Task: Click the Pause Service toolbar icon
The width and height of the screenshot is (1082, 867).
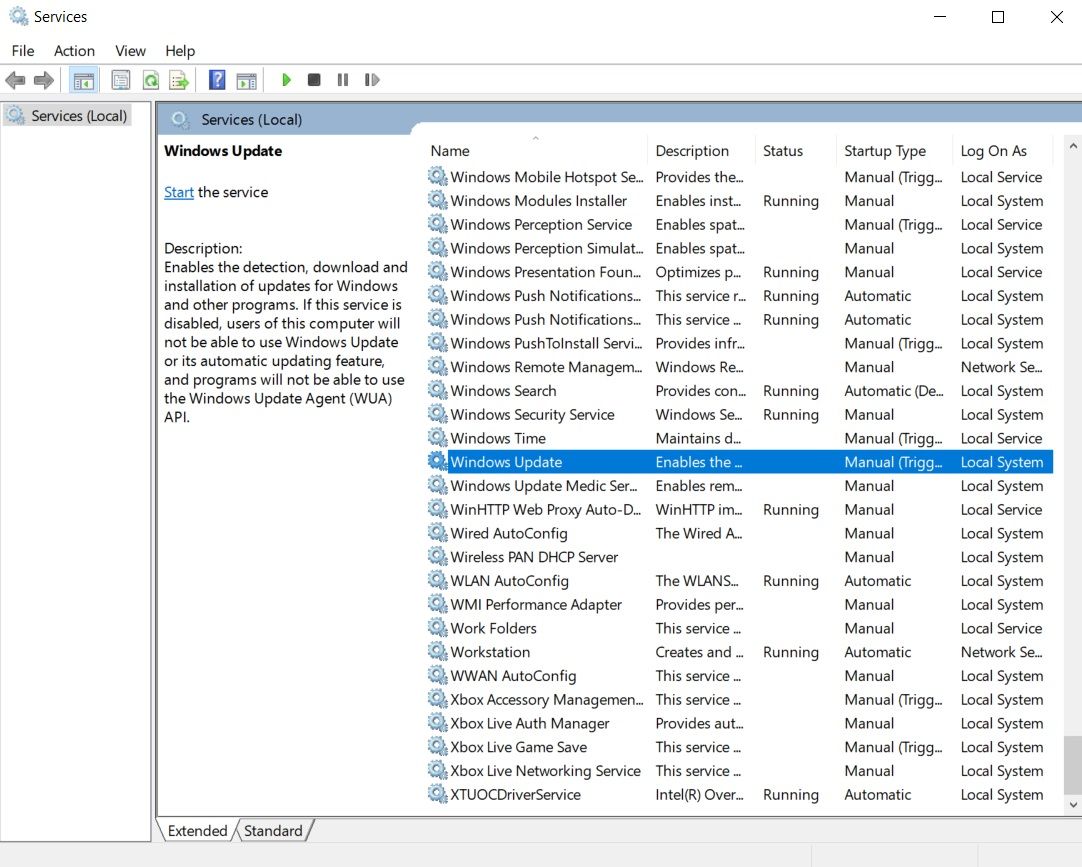Action: pos(343,80)
